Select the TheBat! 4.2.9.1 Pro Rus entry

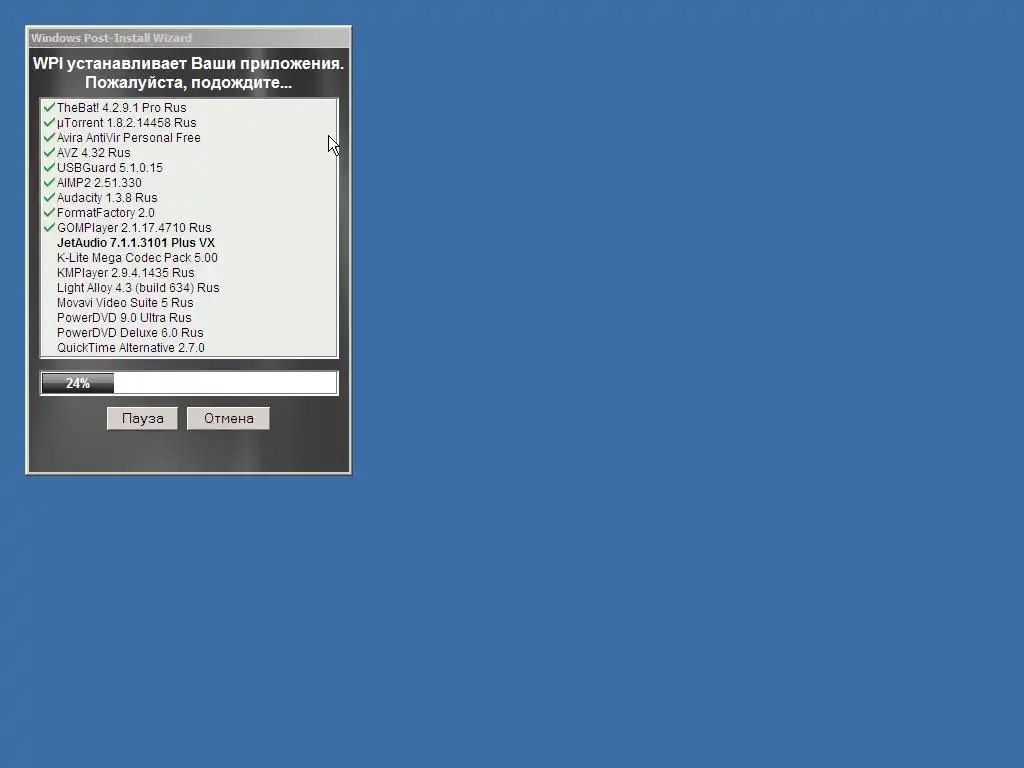pos(121,108)
